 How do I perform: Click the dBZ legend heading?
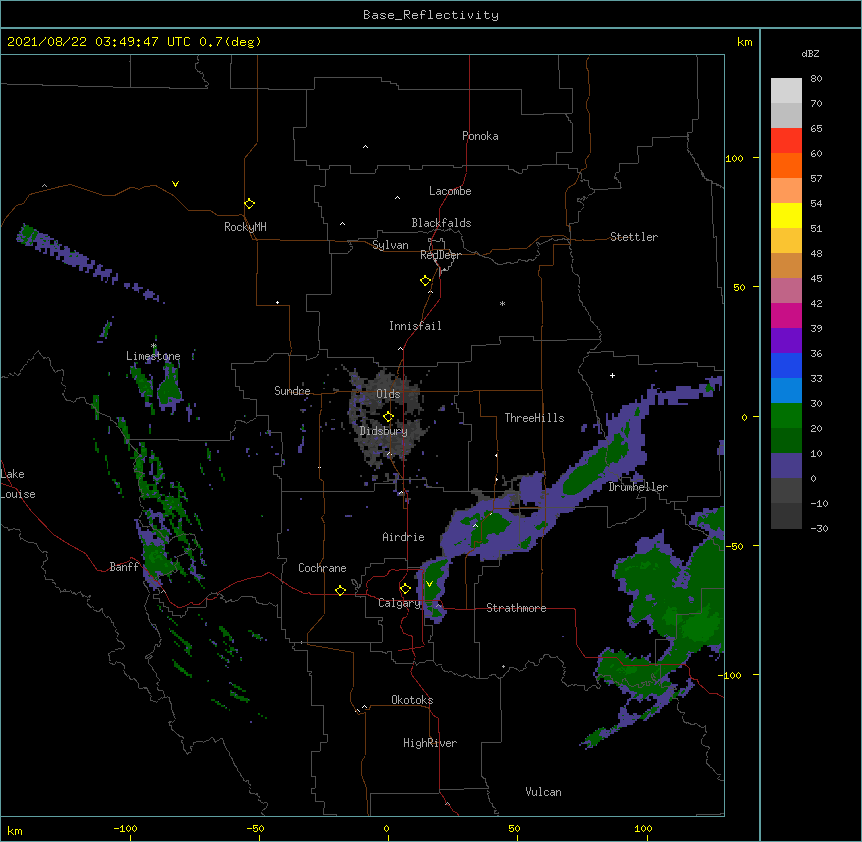tap(810, 53)
